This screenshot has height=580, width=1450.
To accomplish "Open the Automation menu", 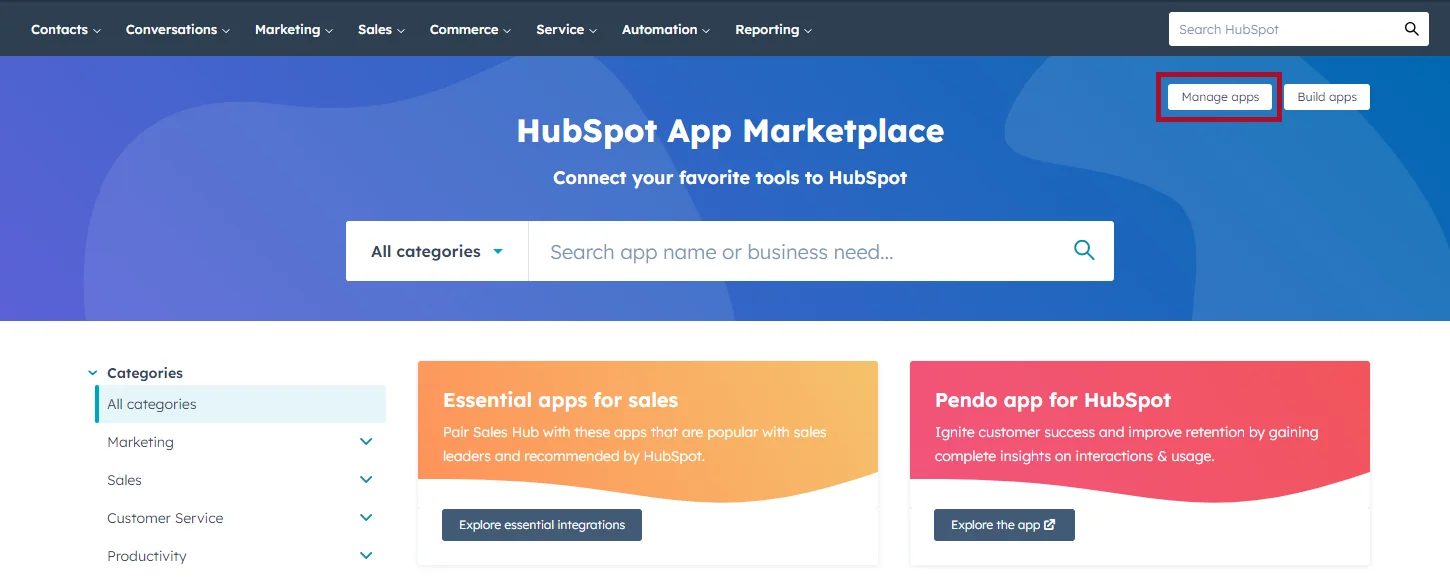I will point(666,30).
